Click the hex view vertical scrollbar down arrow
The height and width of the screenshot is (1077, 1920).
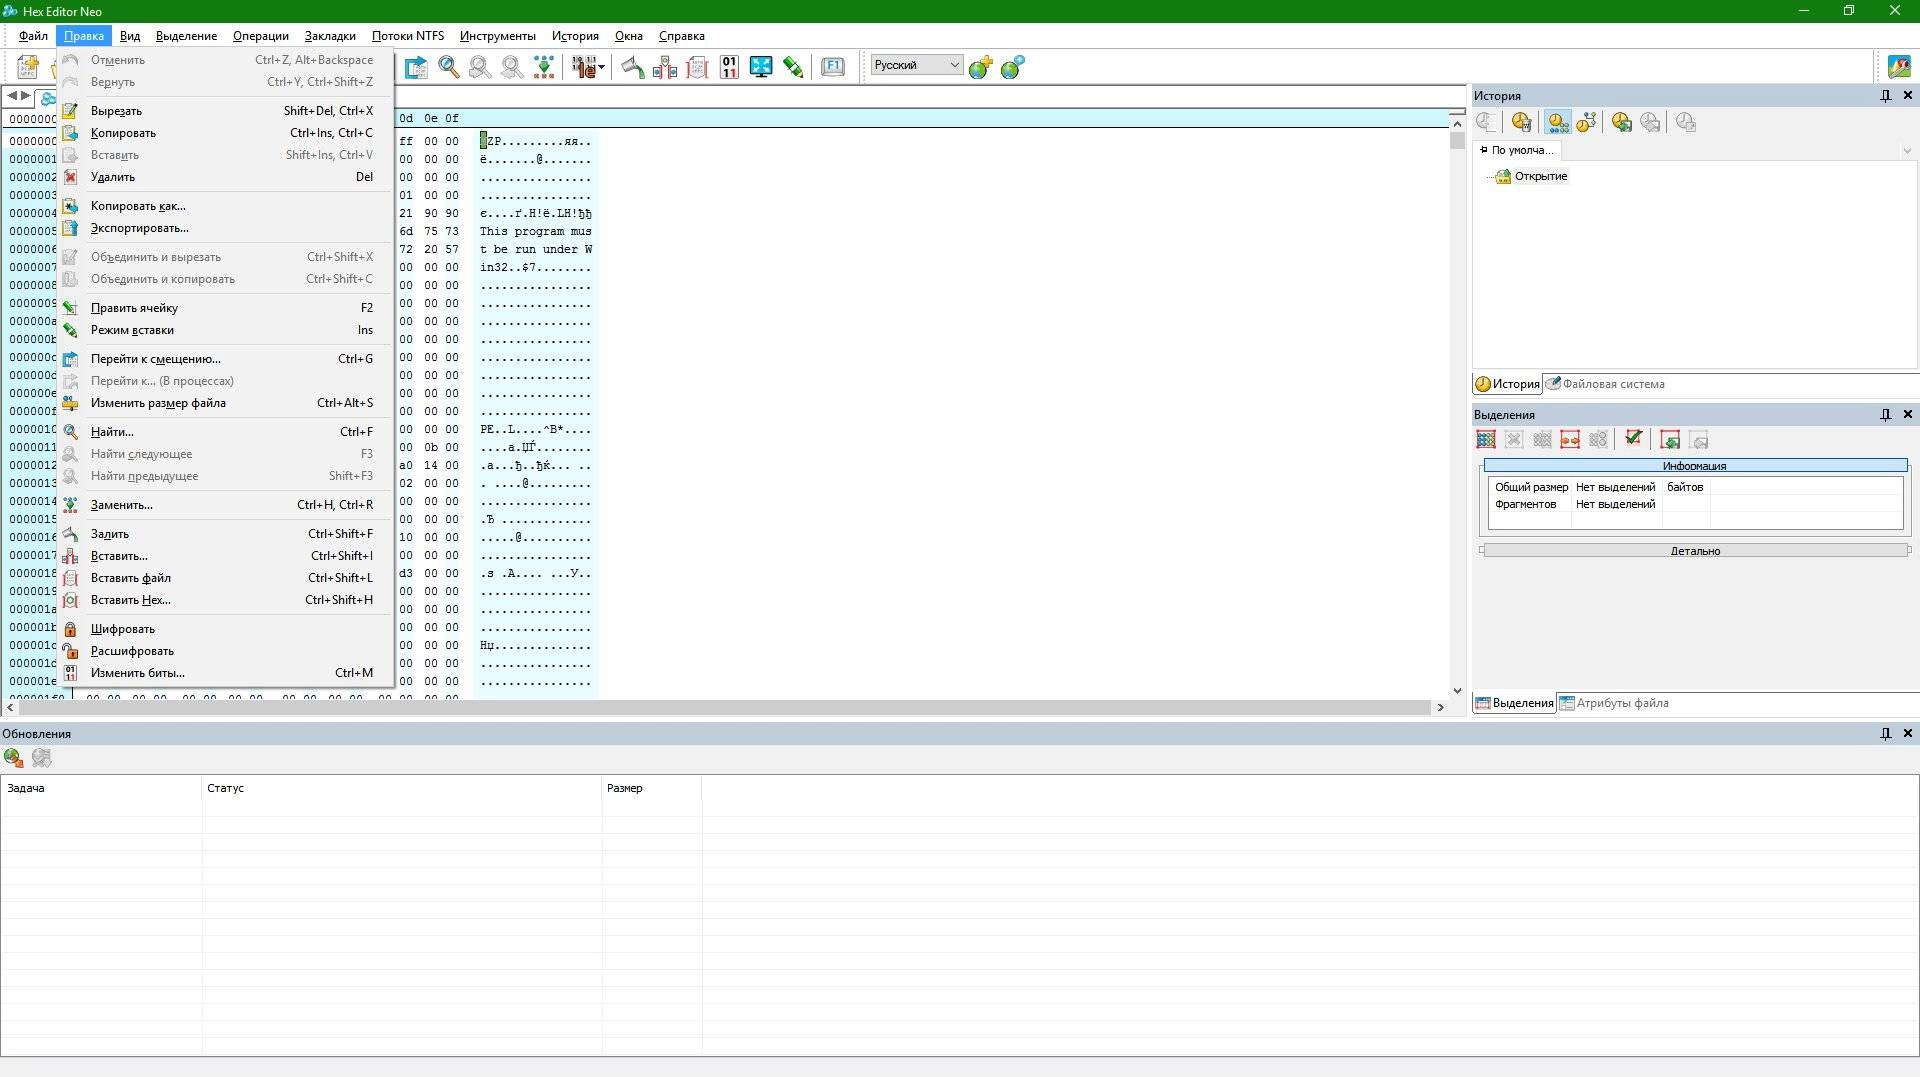tap(1457, 690)
